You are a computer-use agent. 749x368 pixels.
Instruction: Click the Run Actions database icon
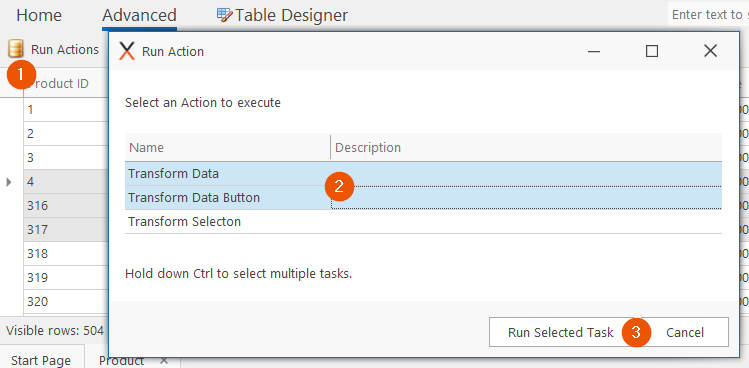[x=16, y=49]
